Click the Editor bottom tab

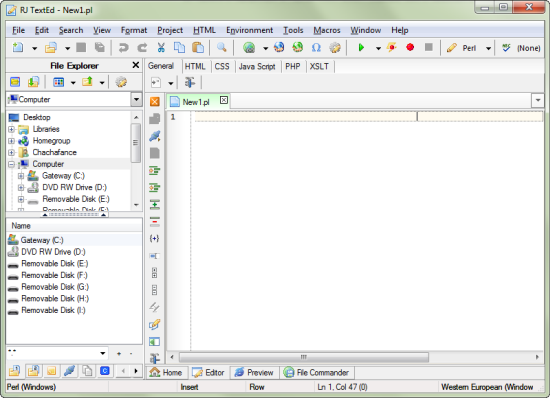pyautogui.click(x=208, y=372)
